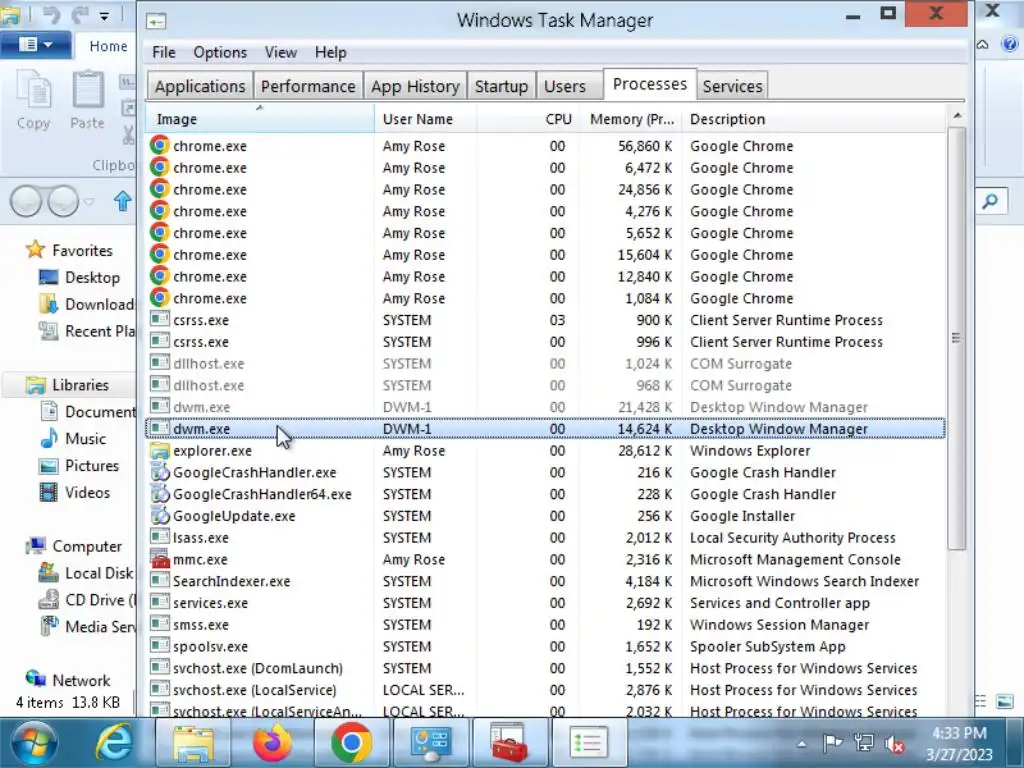
Task: Sort by the Description column header
Action: coord(814,119)
